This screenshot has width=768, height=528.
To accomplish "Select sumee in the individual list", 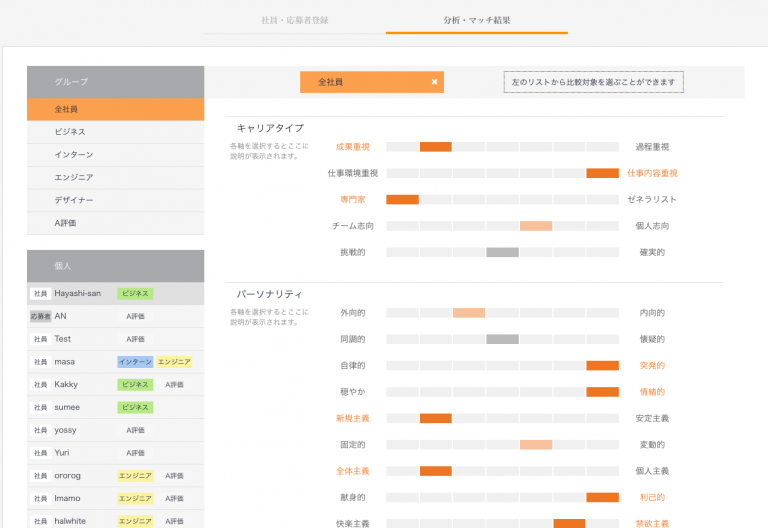I will (x=116, y=408).
